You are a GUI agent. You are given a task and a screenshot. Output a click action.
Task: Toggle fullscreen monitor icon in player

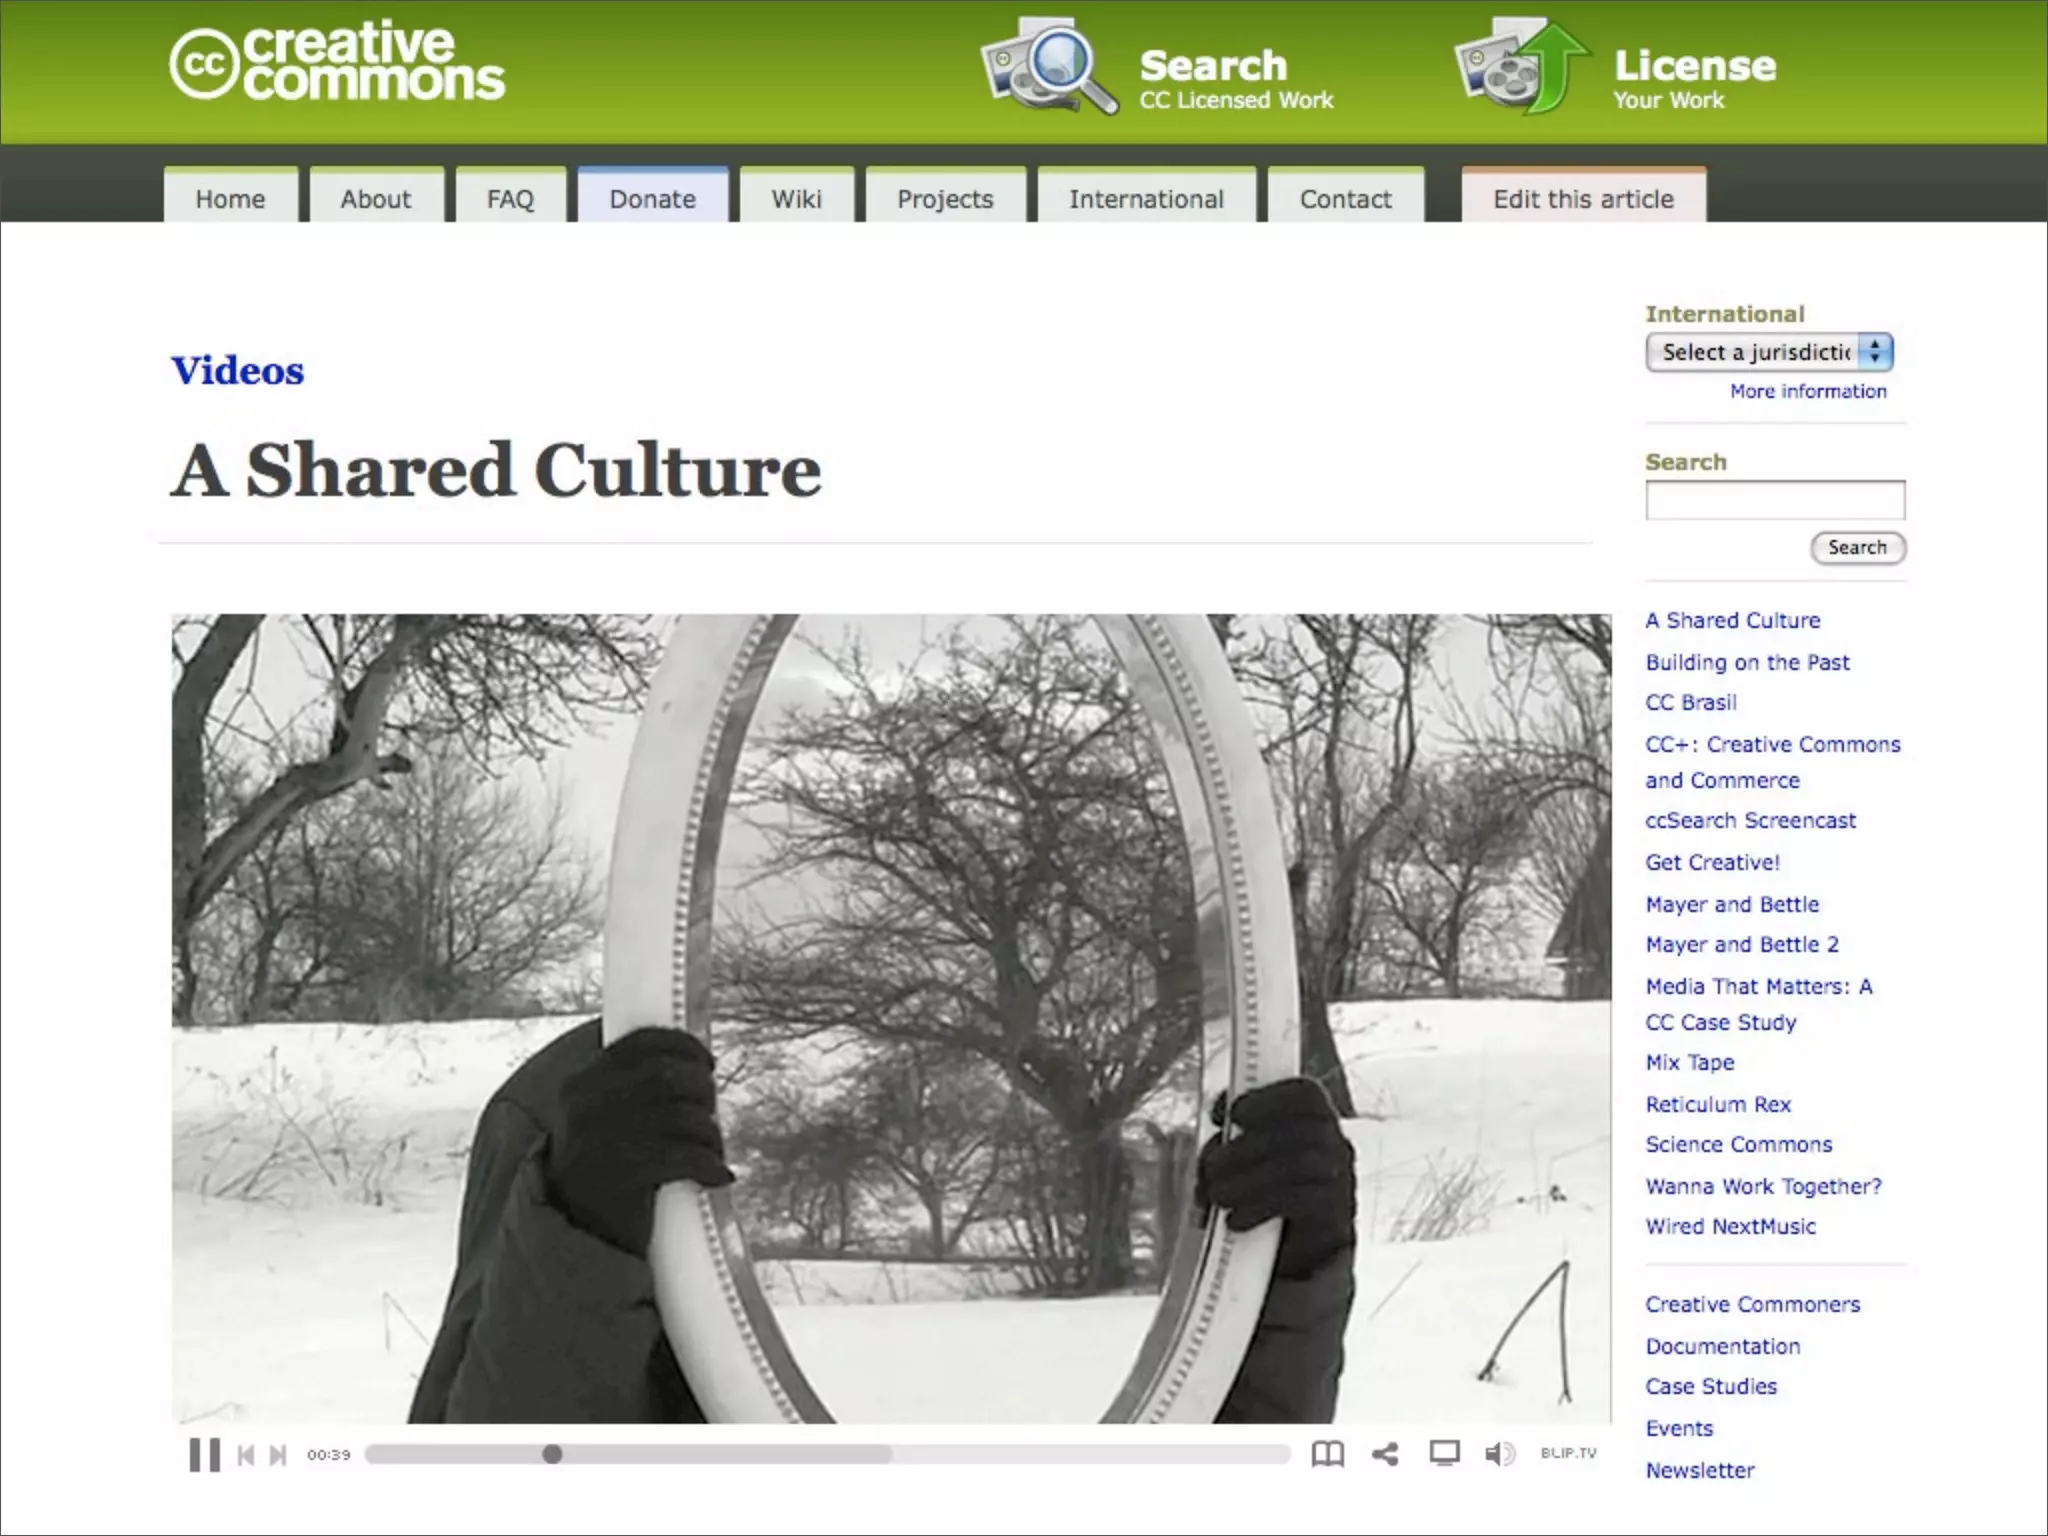click(1444, 1454)
